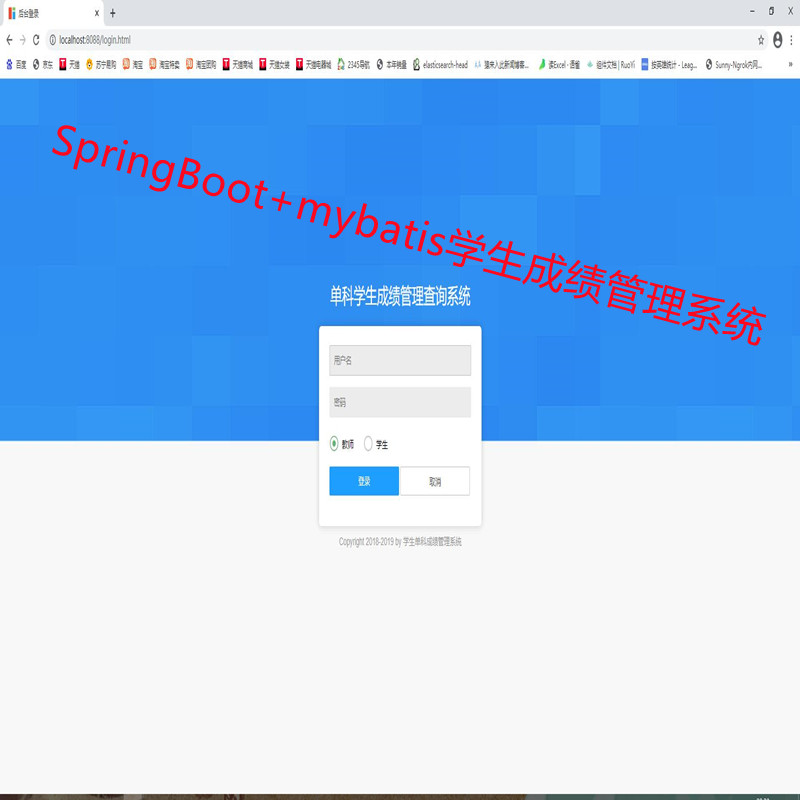The image size is (800, 800).
Task: Select the 教师 radio button
Action: click(334, 444)
